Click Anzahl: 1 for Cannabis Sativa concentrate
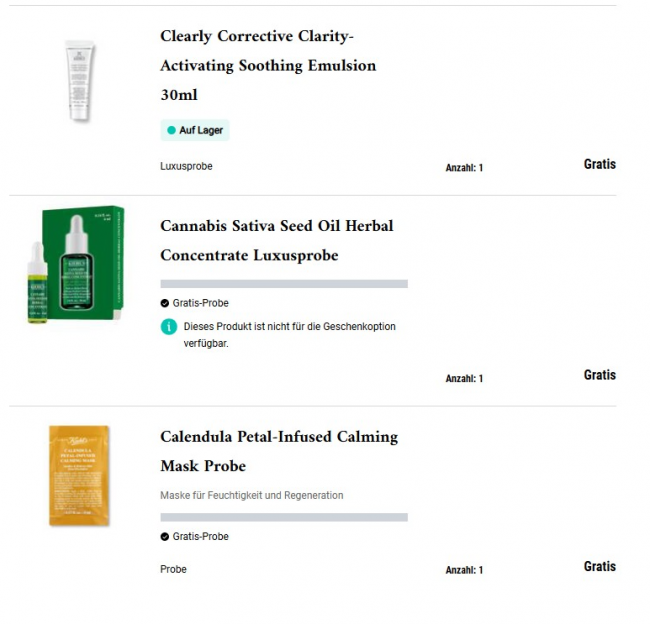Image resolution: width=650 pixels, height=624 pixels. click(464, 379)
